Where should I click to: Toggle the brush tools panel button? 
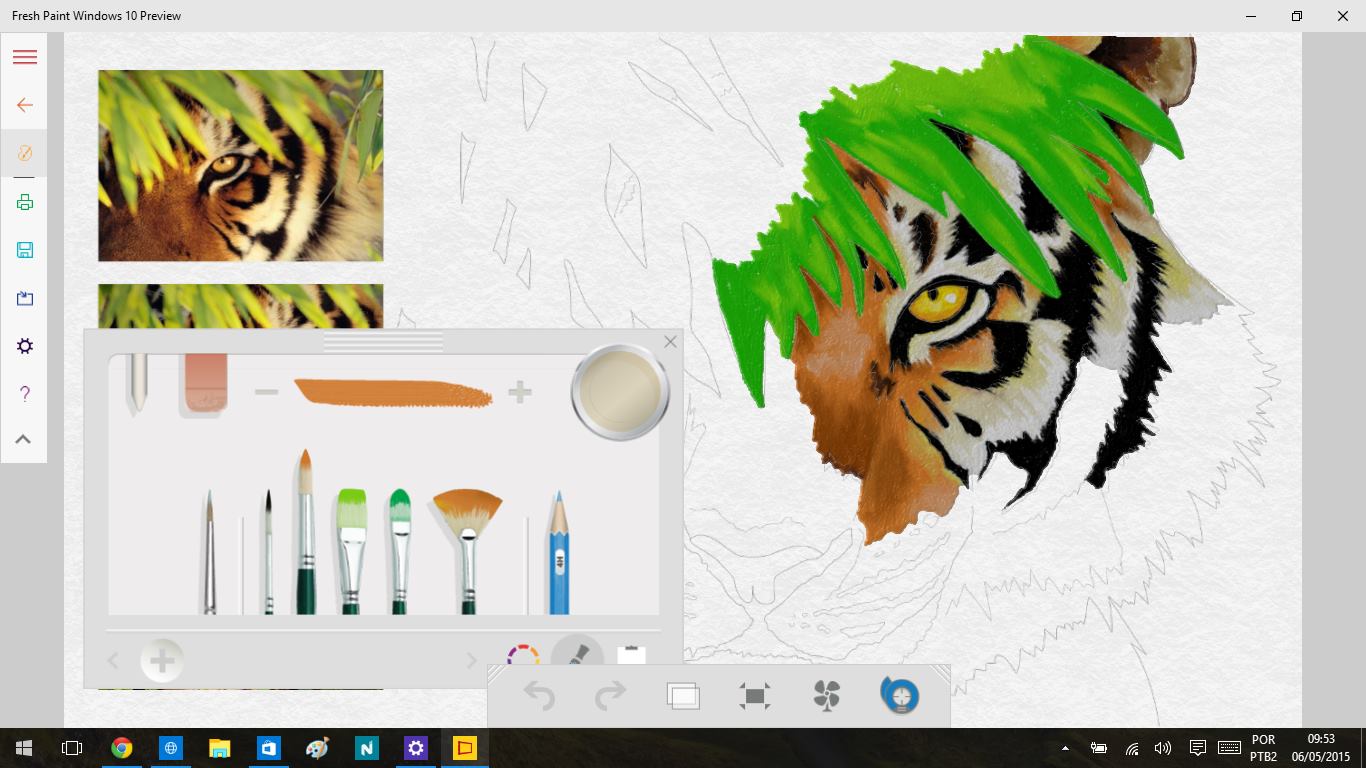click(577, 654)
